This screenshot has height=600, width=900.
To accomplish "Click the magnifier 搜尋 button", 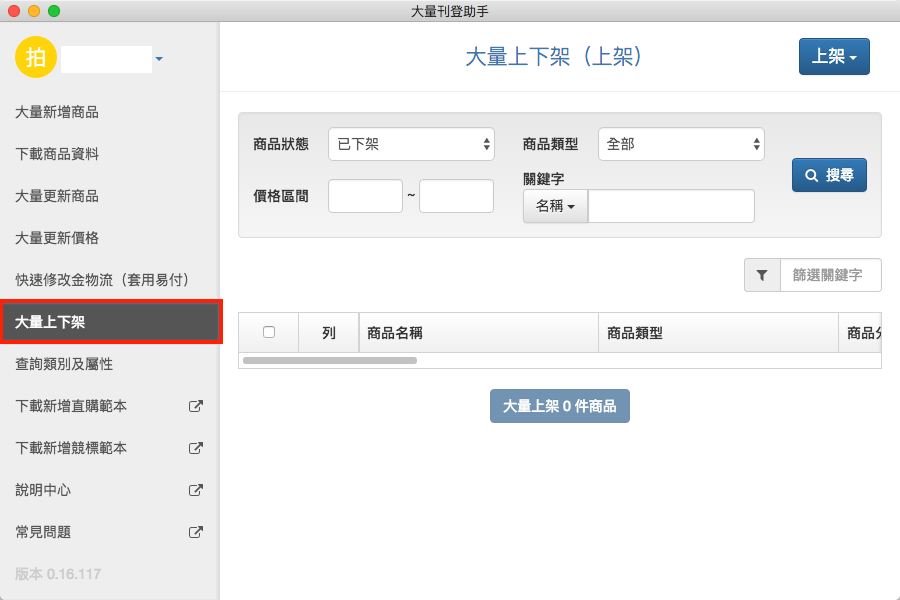I will [829, 175].
